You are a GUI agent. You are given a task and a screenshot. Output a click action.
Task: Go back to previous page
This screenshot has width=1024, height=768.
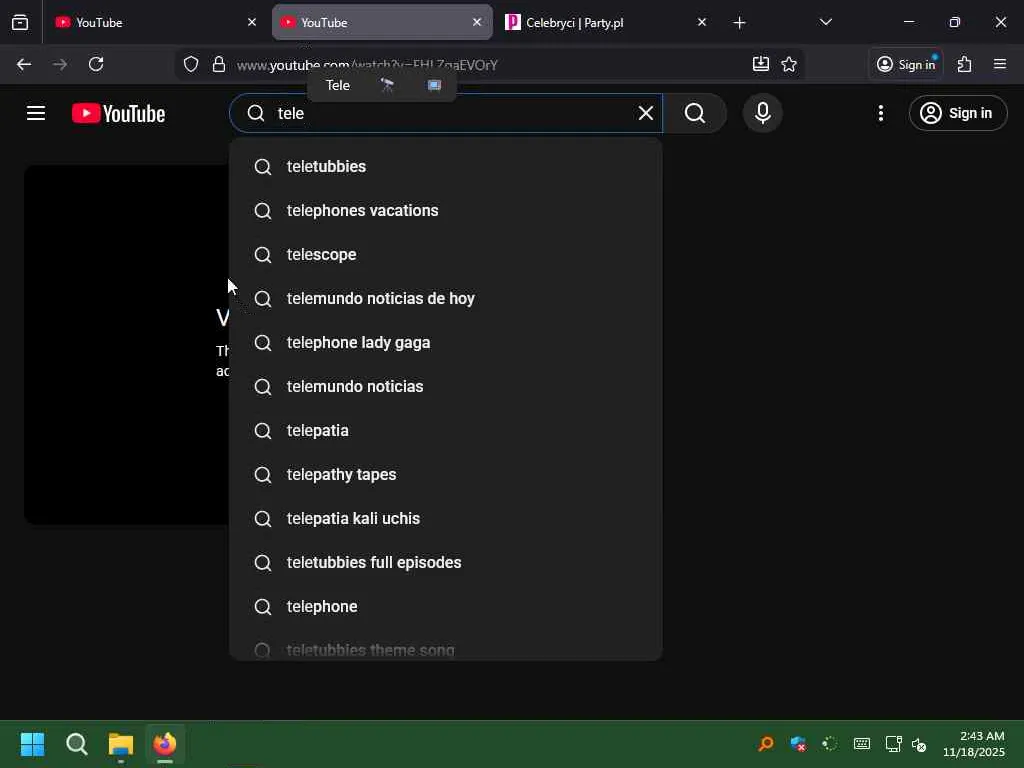tap(24, 64)
